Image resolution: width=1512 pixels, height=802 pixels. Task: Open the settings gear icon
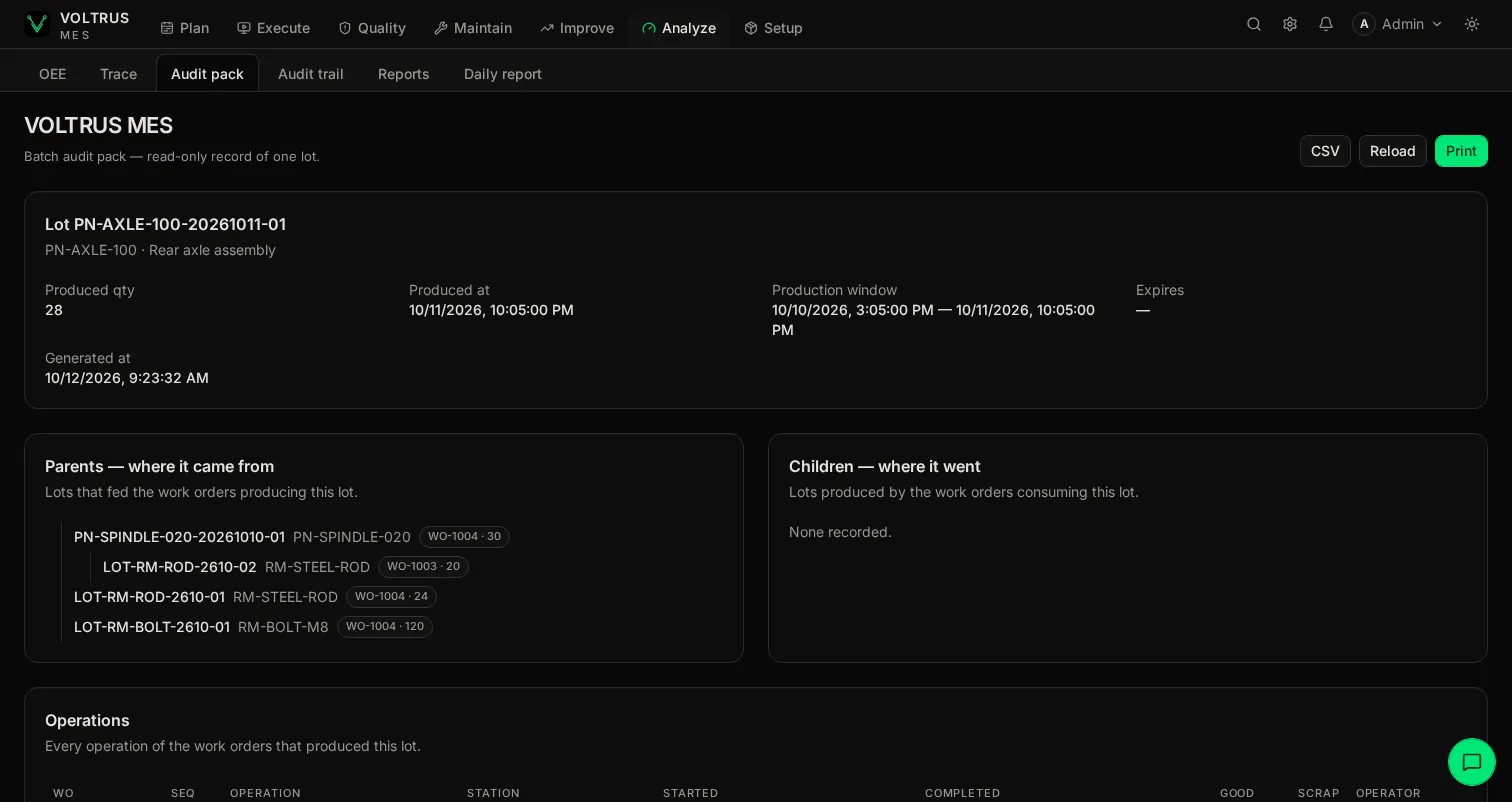click(x=1290, y=24)
